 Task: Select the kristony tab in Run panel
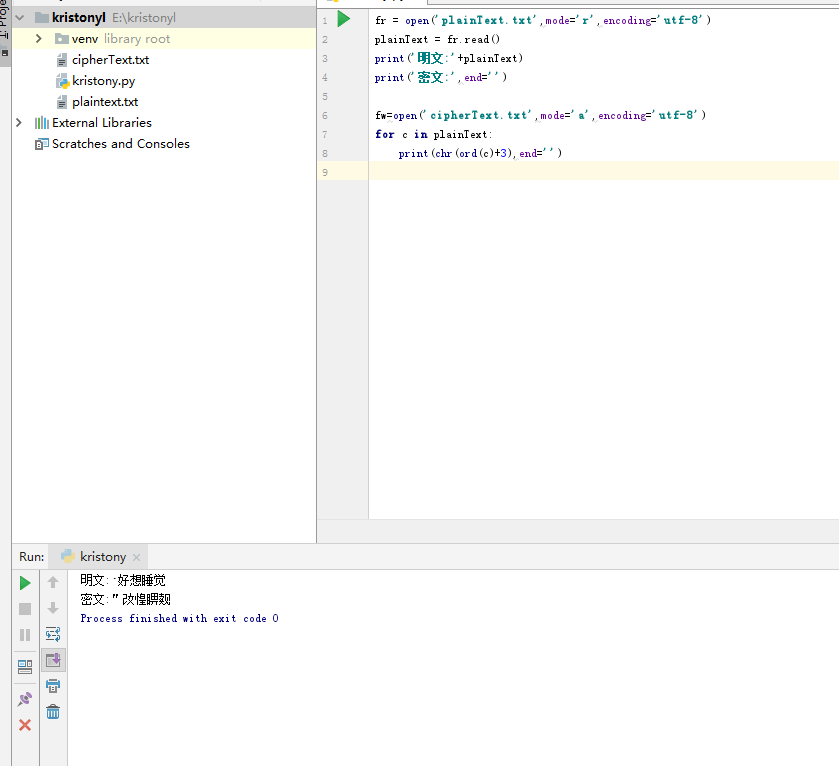pos(102,557)
